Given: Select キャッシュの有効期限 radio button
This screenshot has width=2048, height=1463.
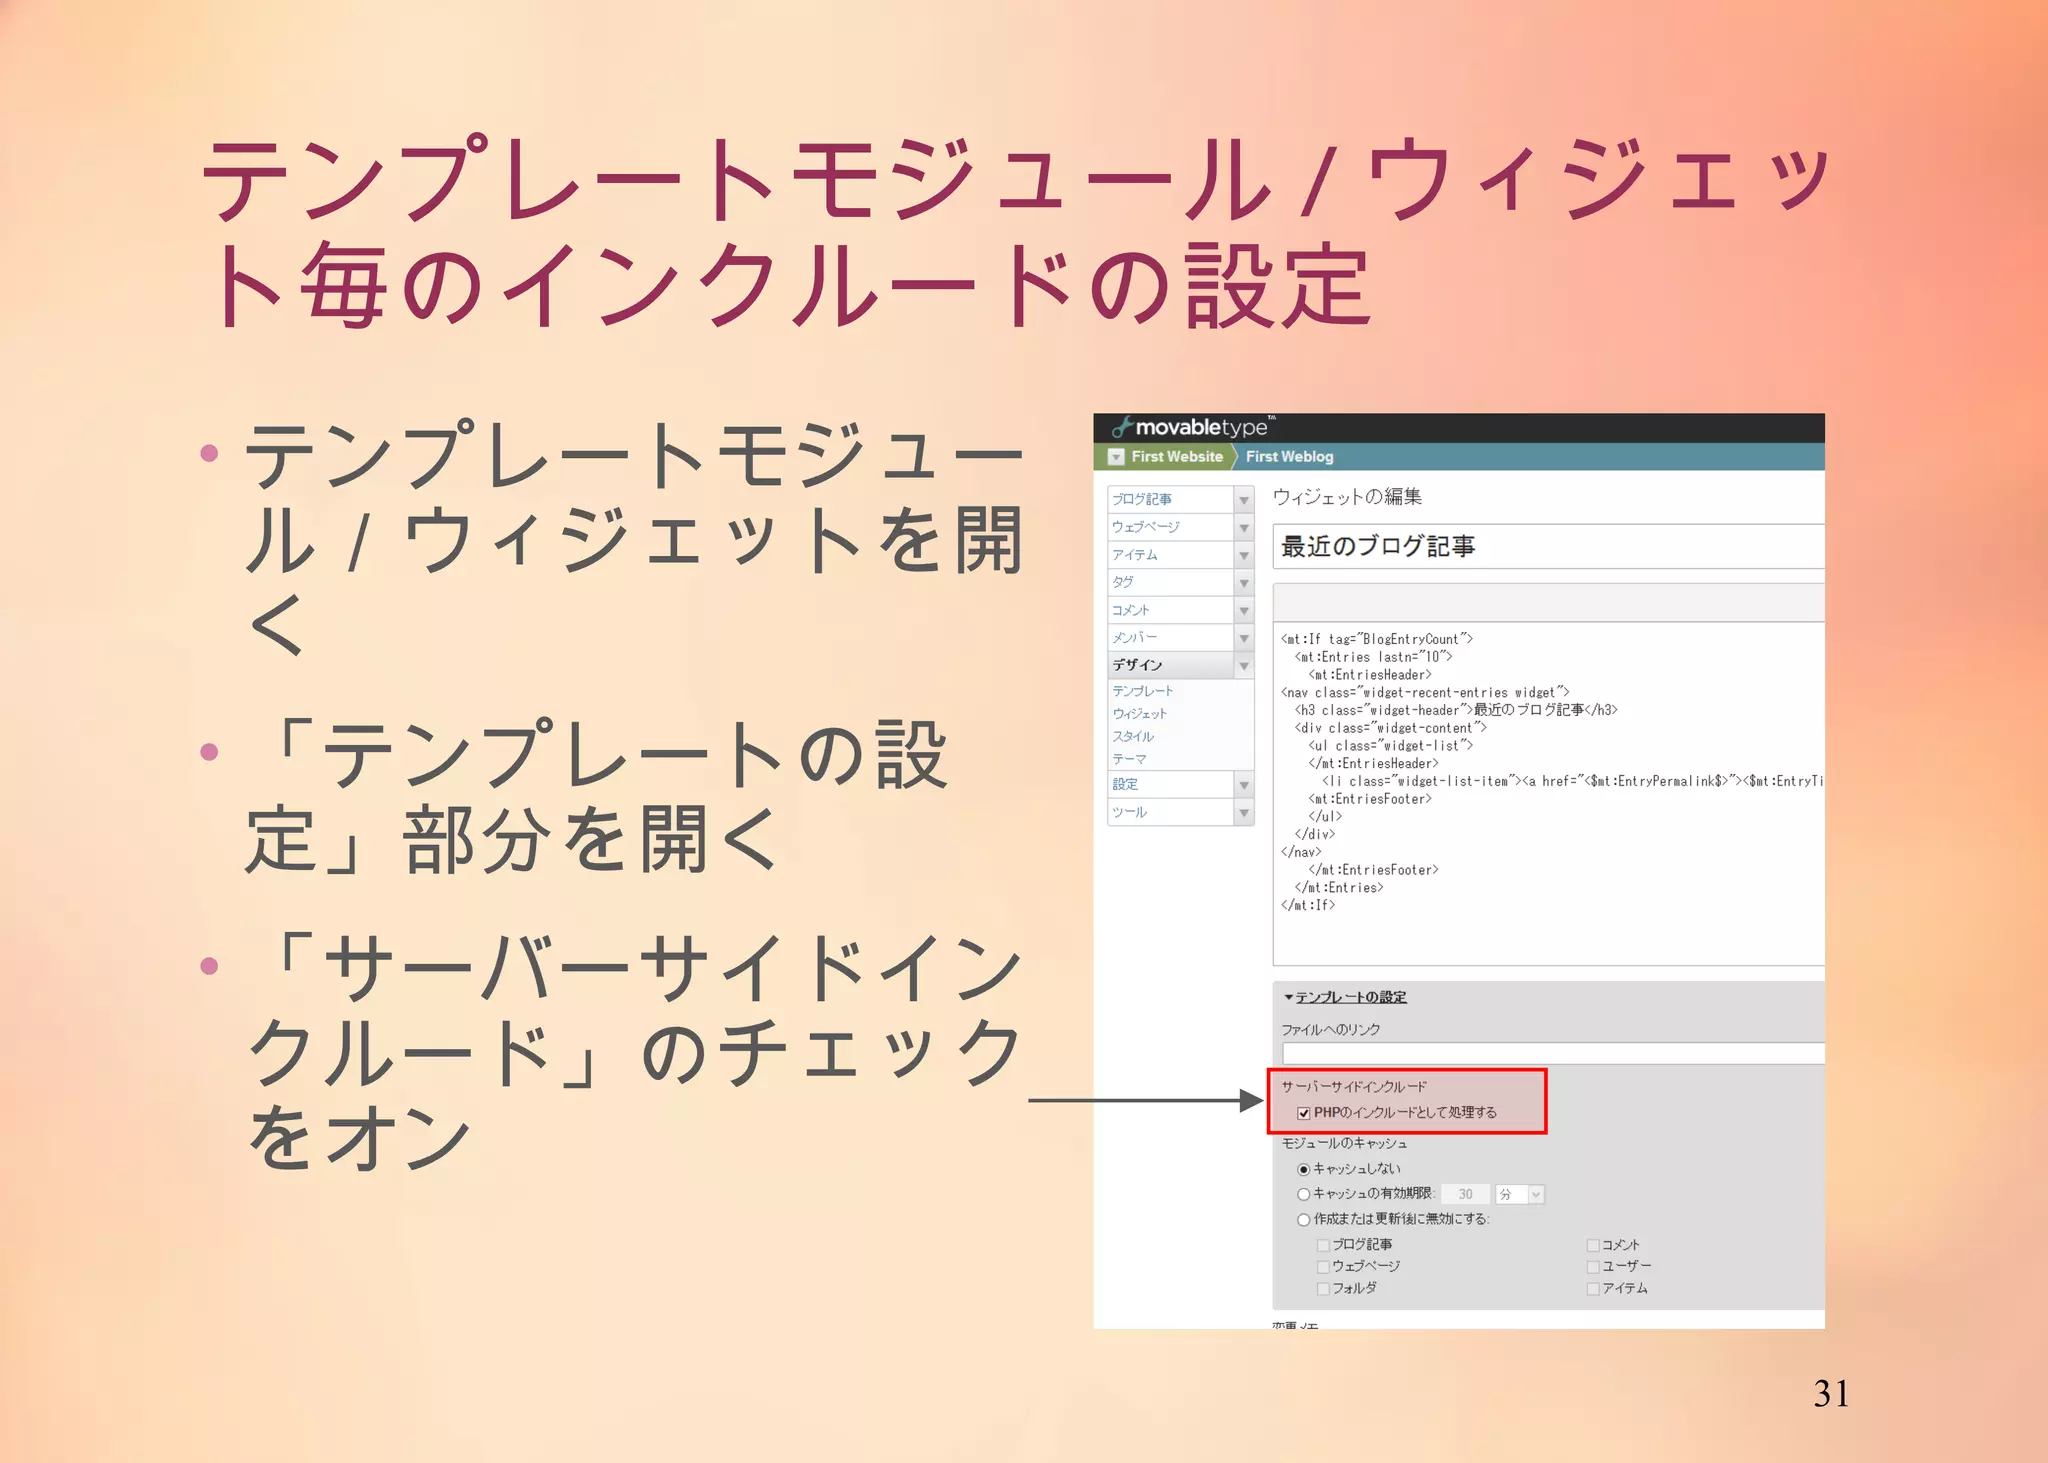Looking at the screenshot, I should [1304, 1194].
